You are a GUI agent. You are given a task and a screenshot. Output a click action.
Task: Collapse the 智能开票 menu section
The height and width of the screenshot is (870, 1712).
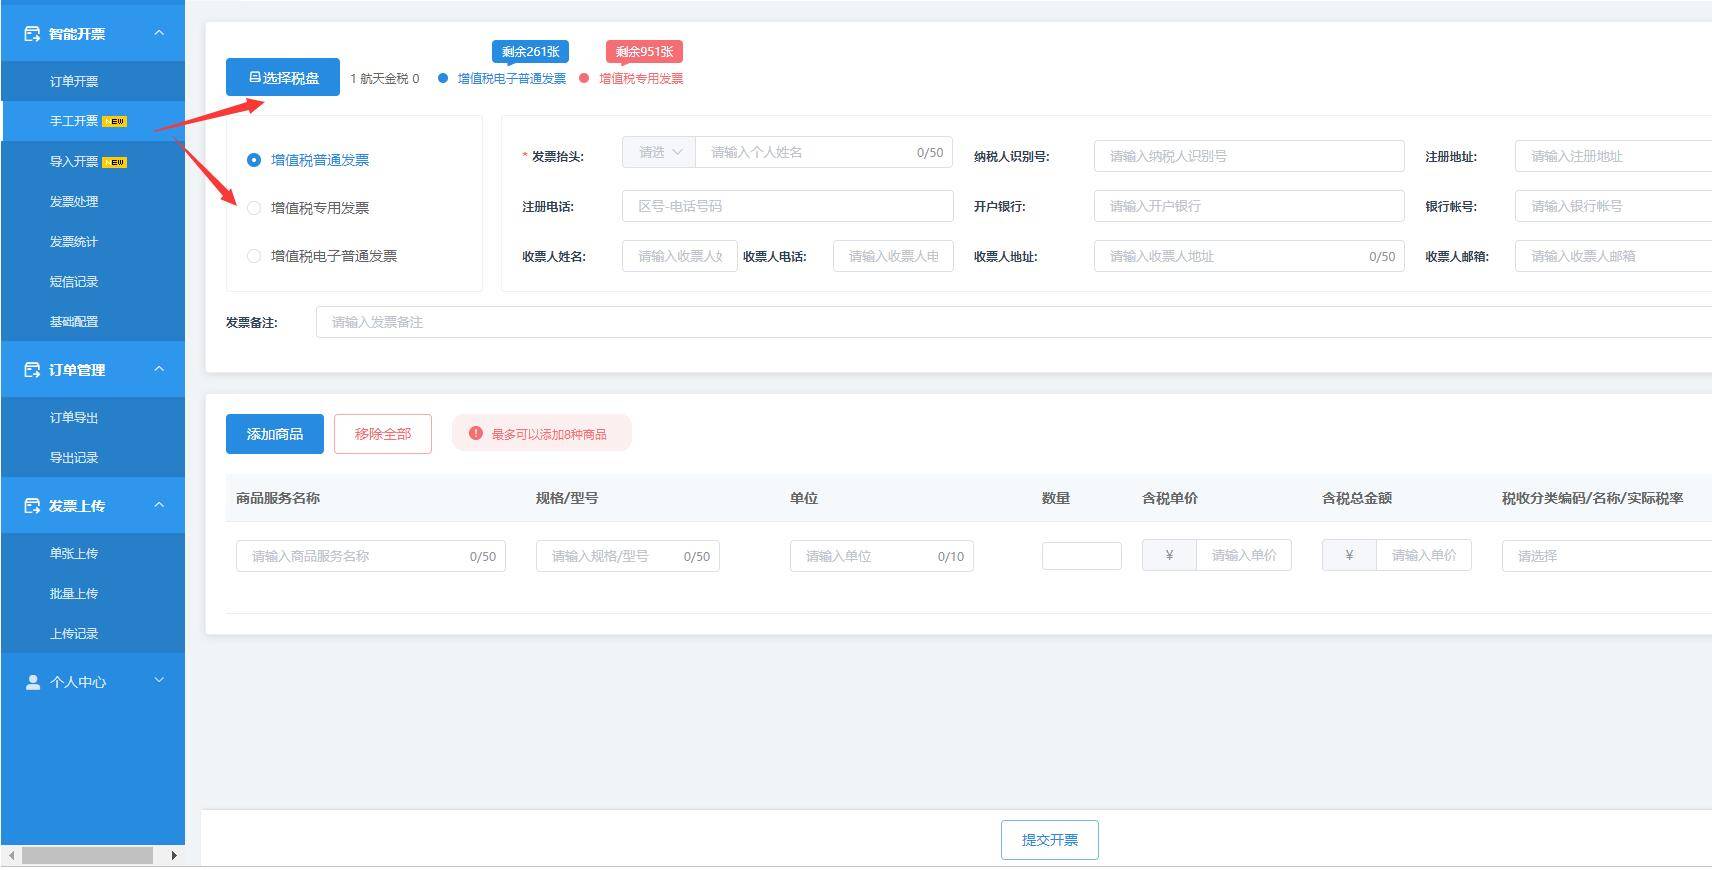coord(159,33)
